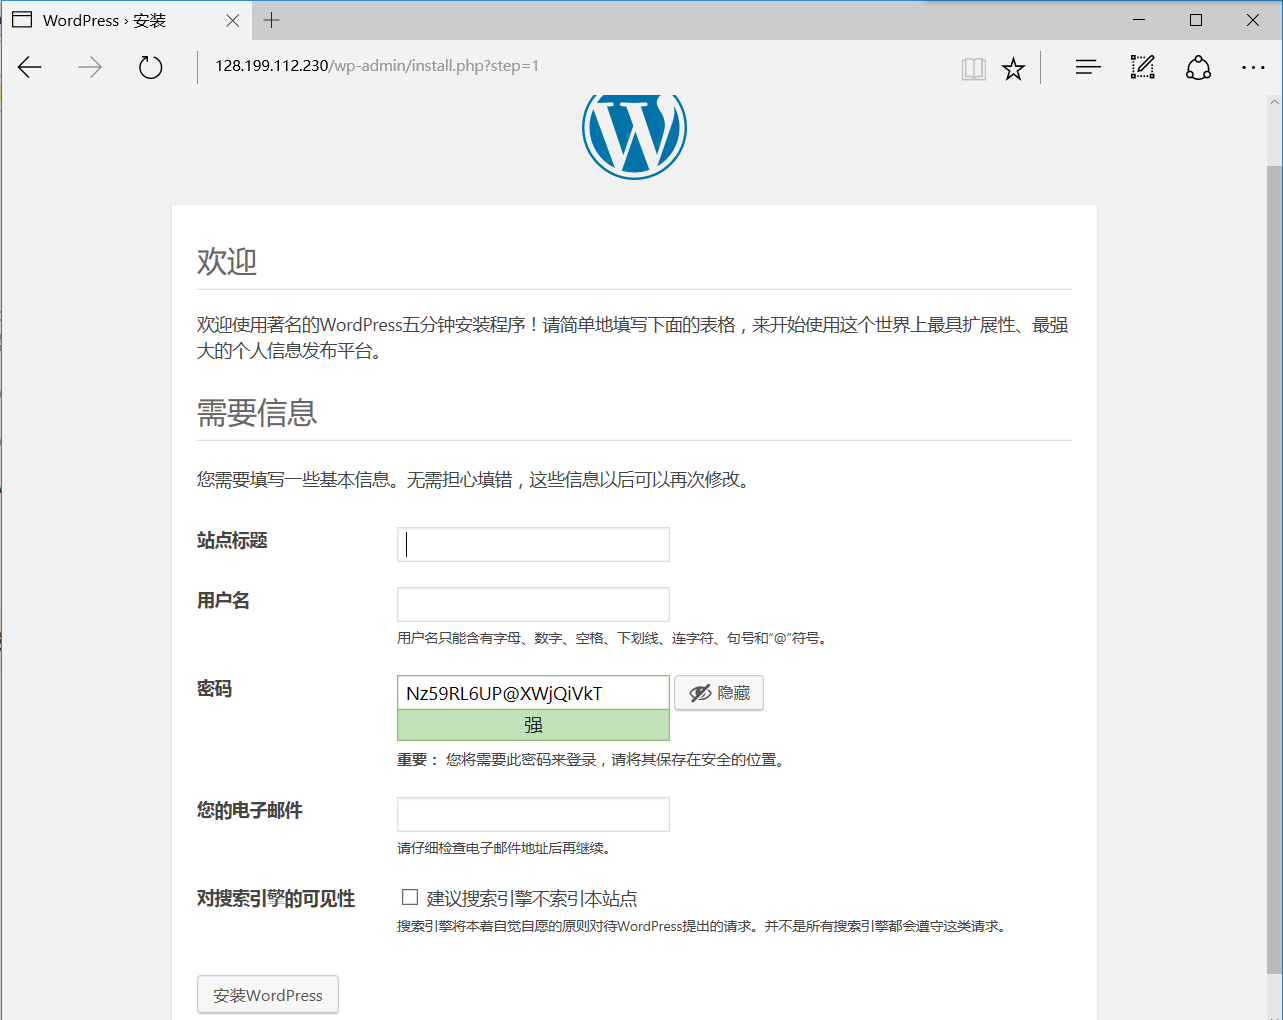Close the browser window
This screenshot has width=1283, height=1020.
click(x=1253, y=20)
